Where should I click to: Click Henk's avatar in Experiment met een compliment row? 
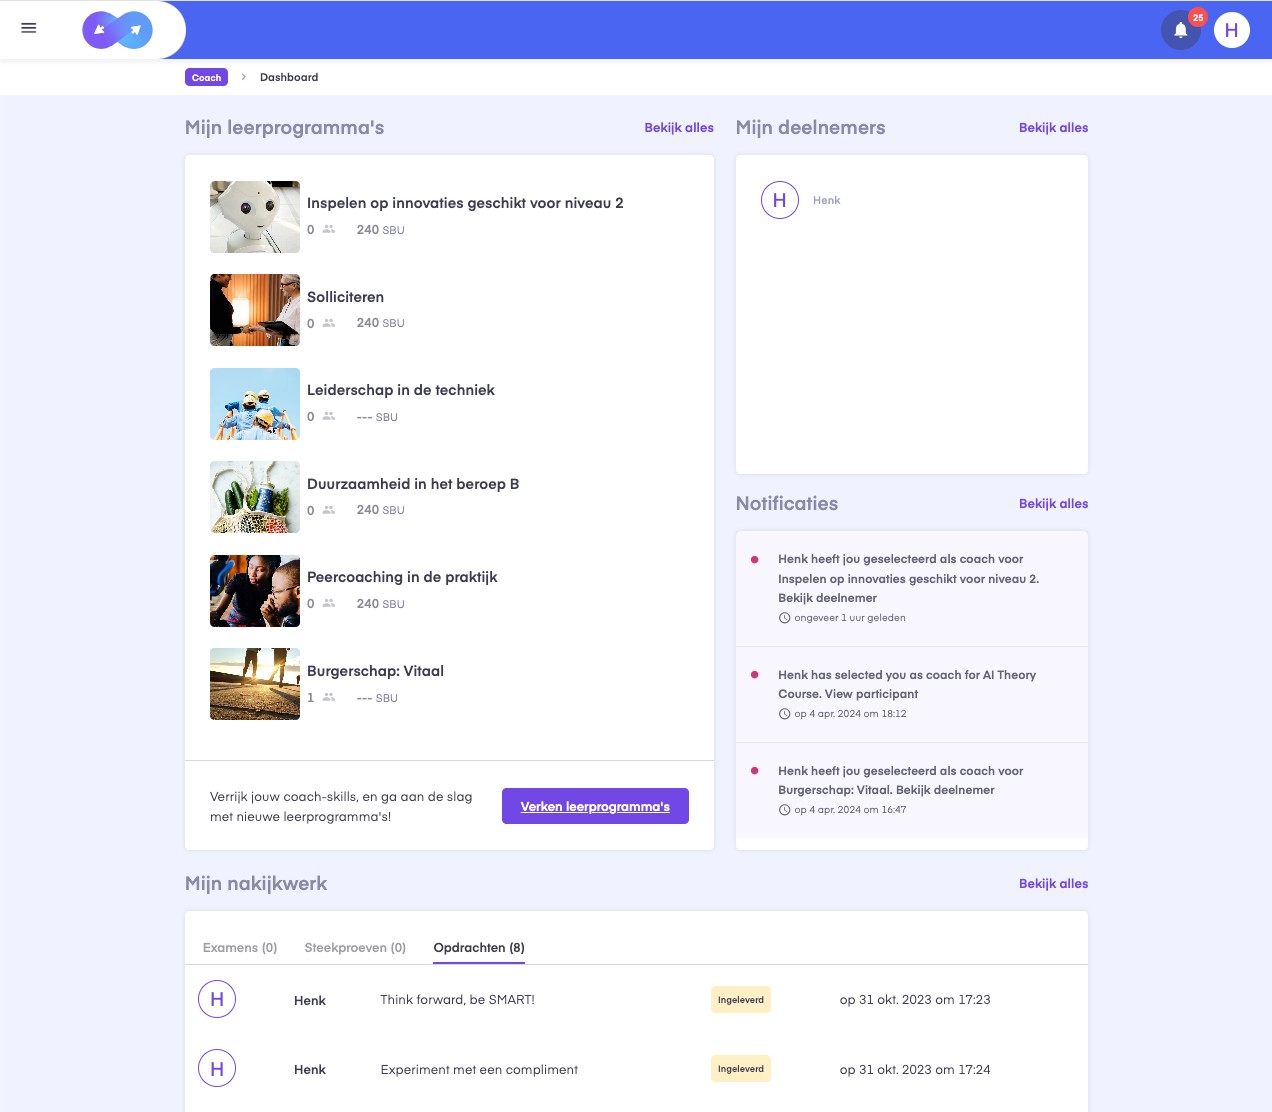[x=217, y=1068]
